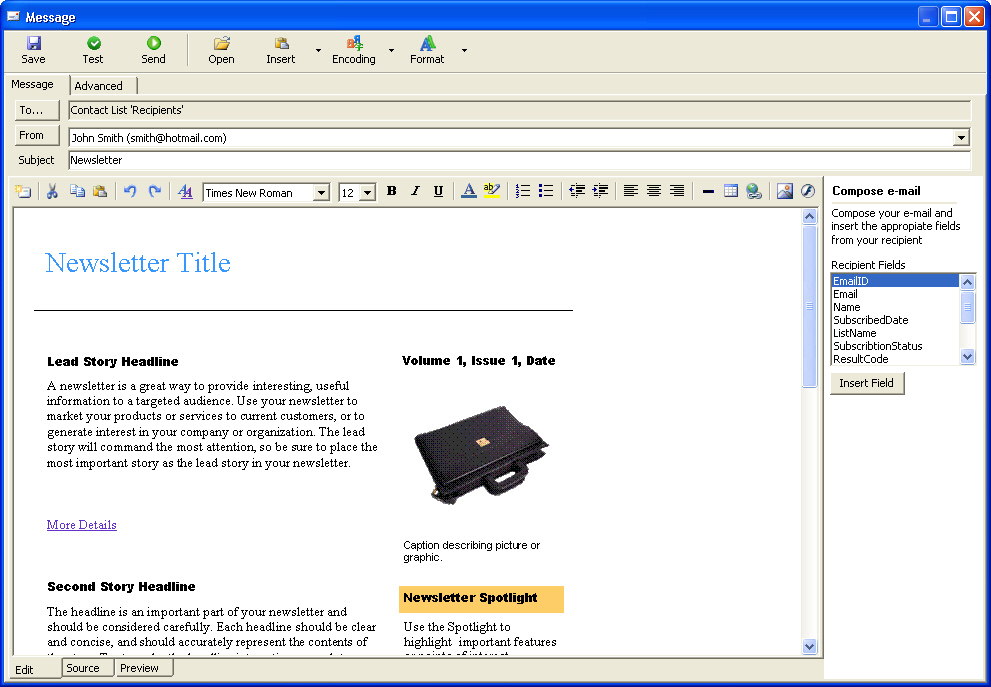Insert picture icon
This screenshot has height=687, width=991.
pos(784,191)
